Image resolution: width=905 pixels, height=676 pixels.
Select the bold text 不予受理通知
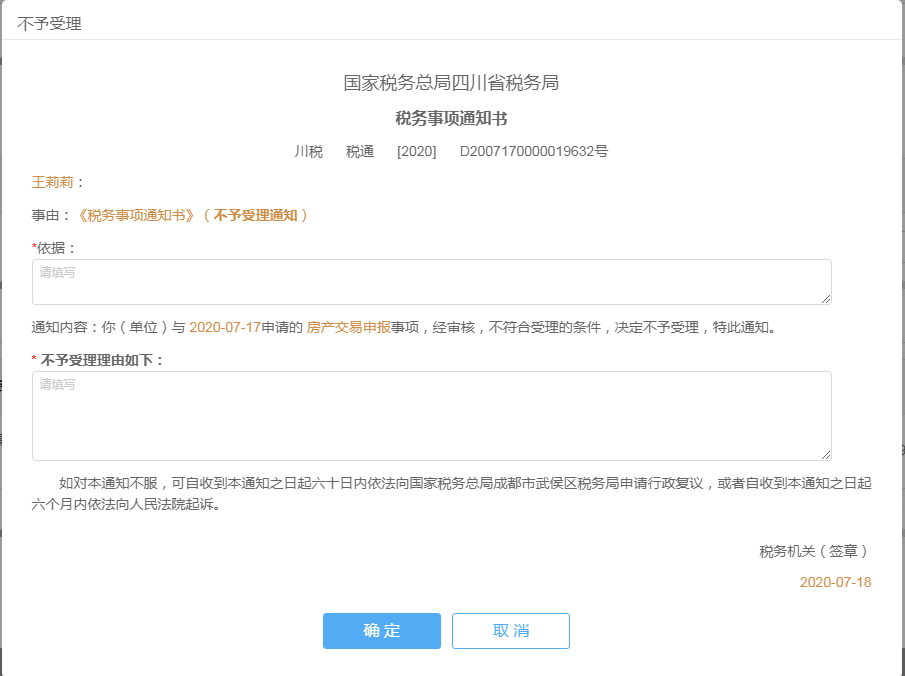tap(256, 215)
